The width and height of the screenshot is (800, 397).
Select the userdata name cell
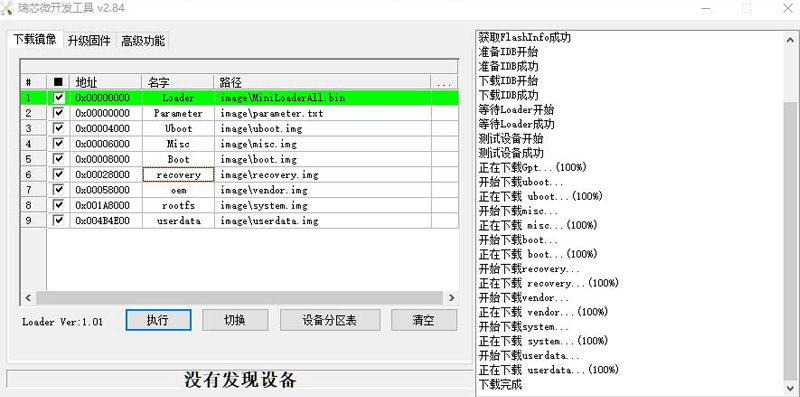click(x=178, y=220)
